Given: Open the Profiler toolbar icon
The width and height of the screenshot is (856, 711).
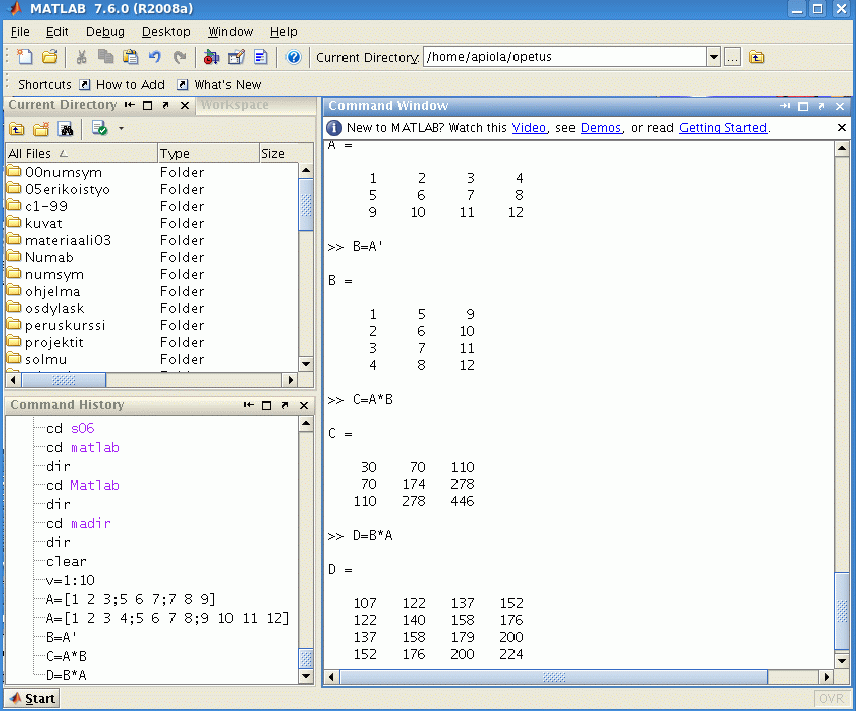Looking at the screenshot, I should 261,57.
